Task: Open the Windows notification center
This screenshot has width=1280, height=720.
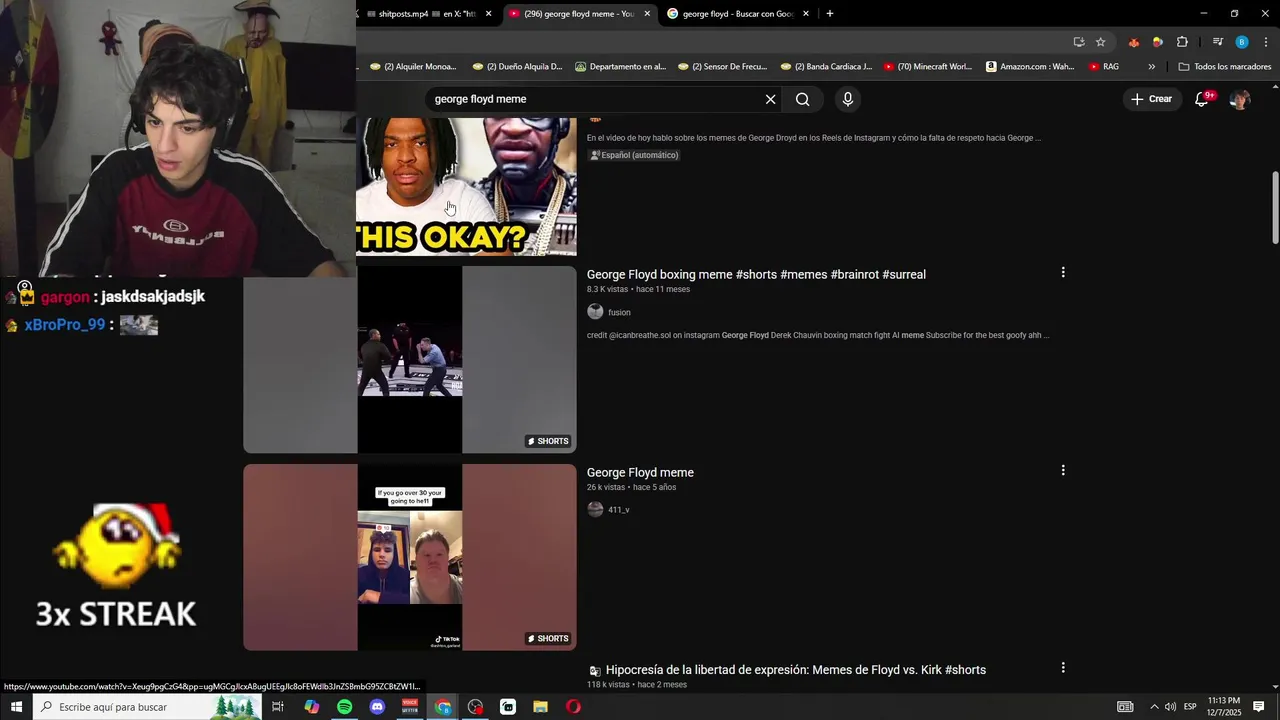Action: [1258, 707]
